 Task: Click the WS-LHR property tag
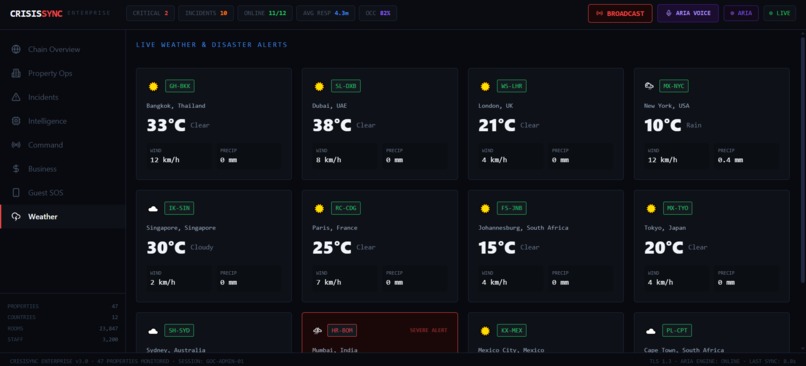tap(512, 86)
